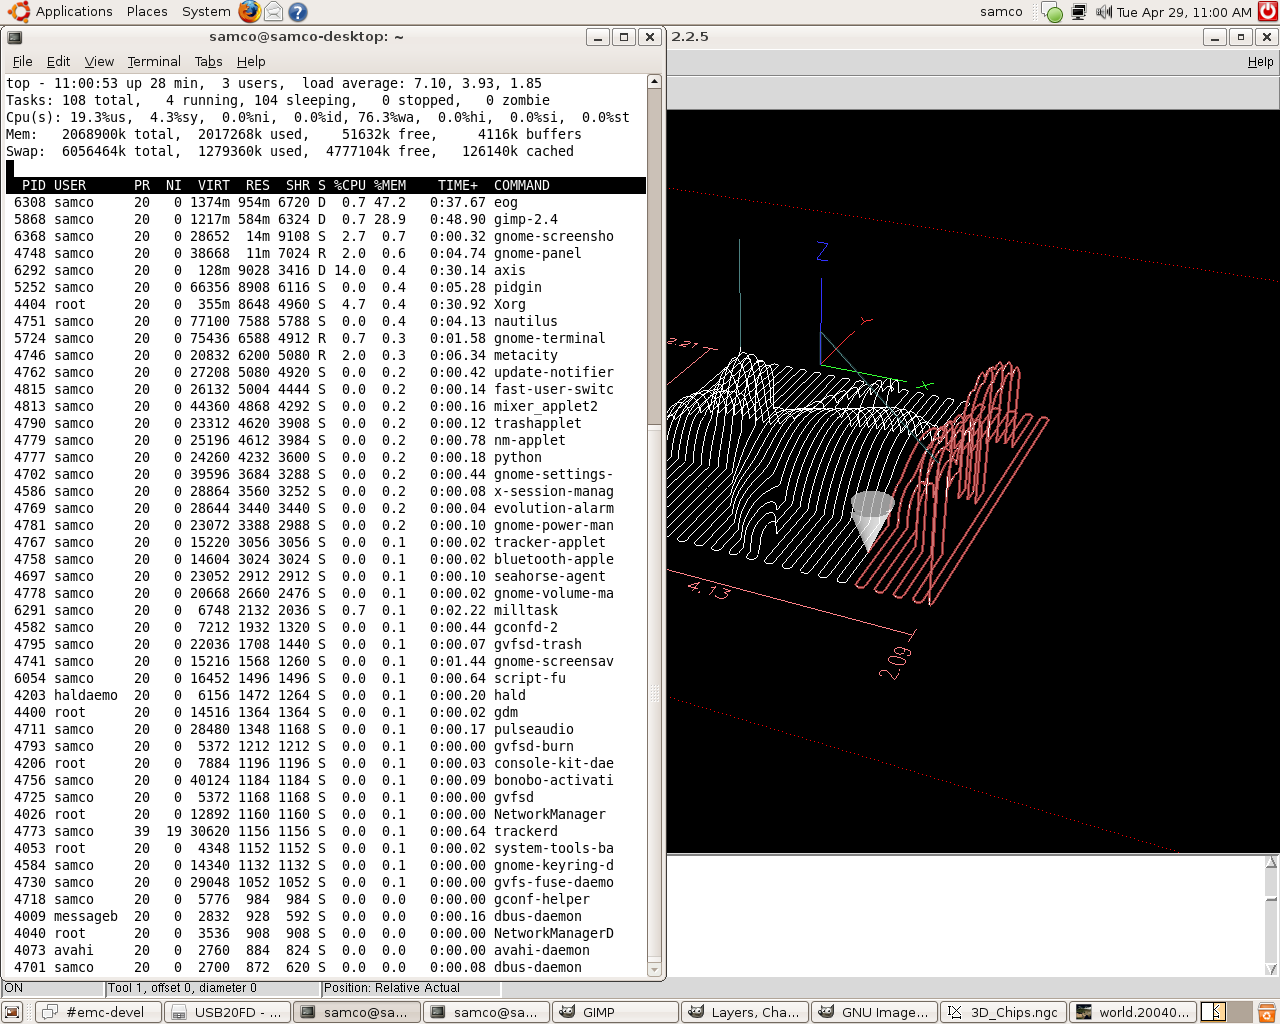Open the Tabs menu in terminal

coord(208,61)
